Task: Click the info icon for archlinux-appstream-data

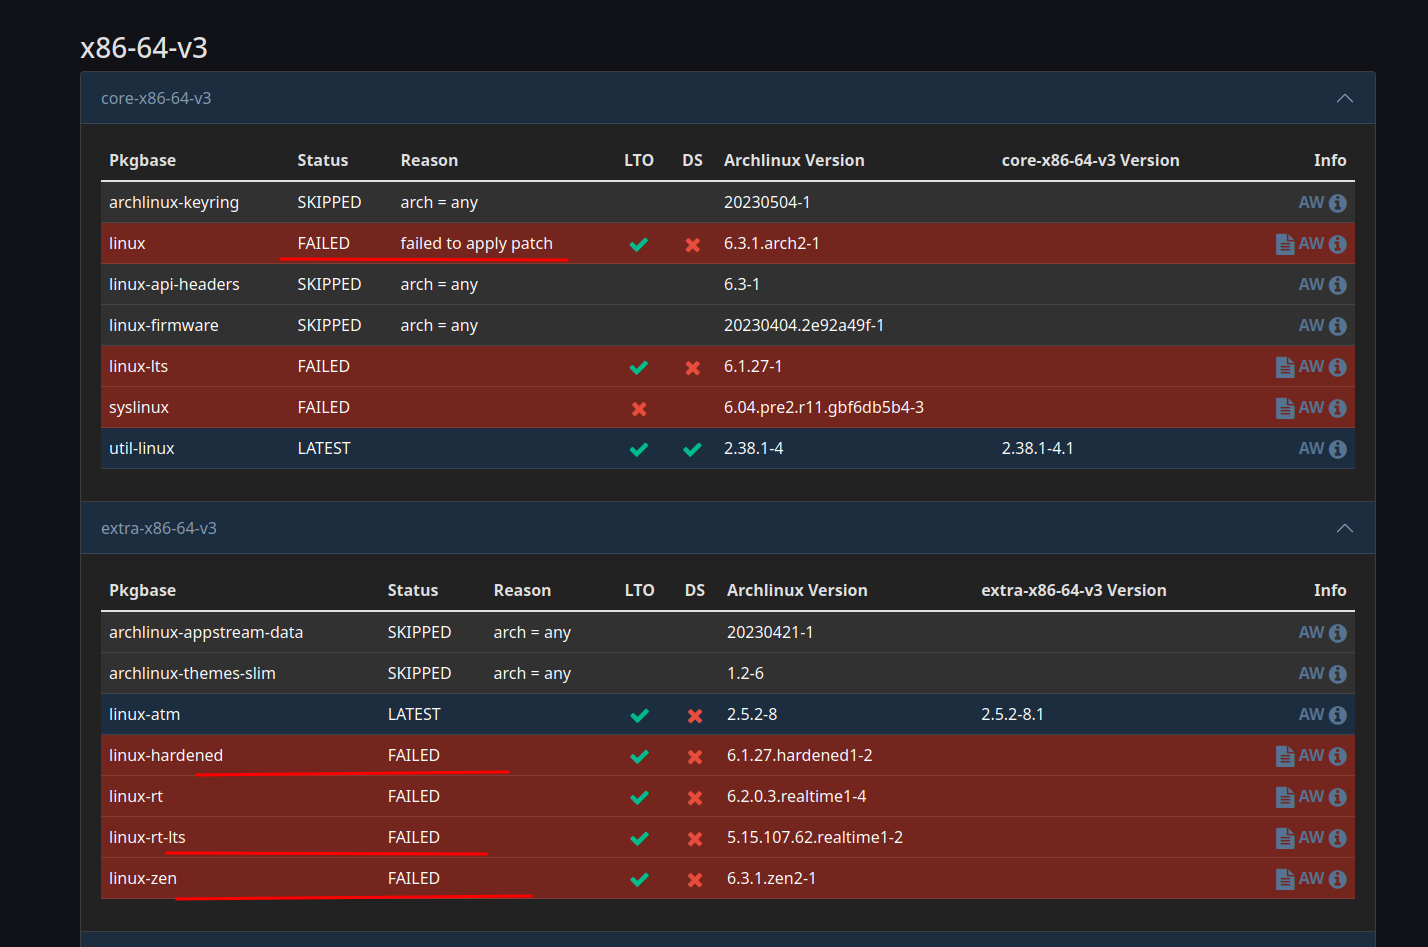Action: pos(1338,633)
